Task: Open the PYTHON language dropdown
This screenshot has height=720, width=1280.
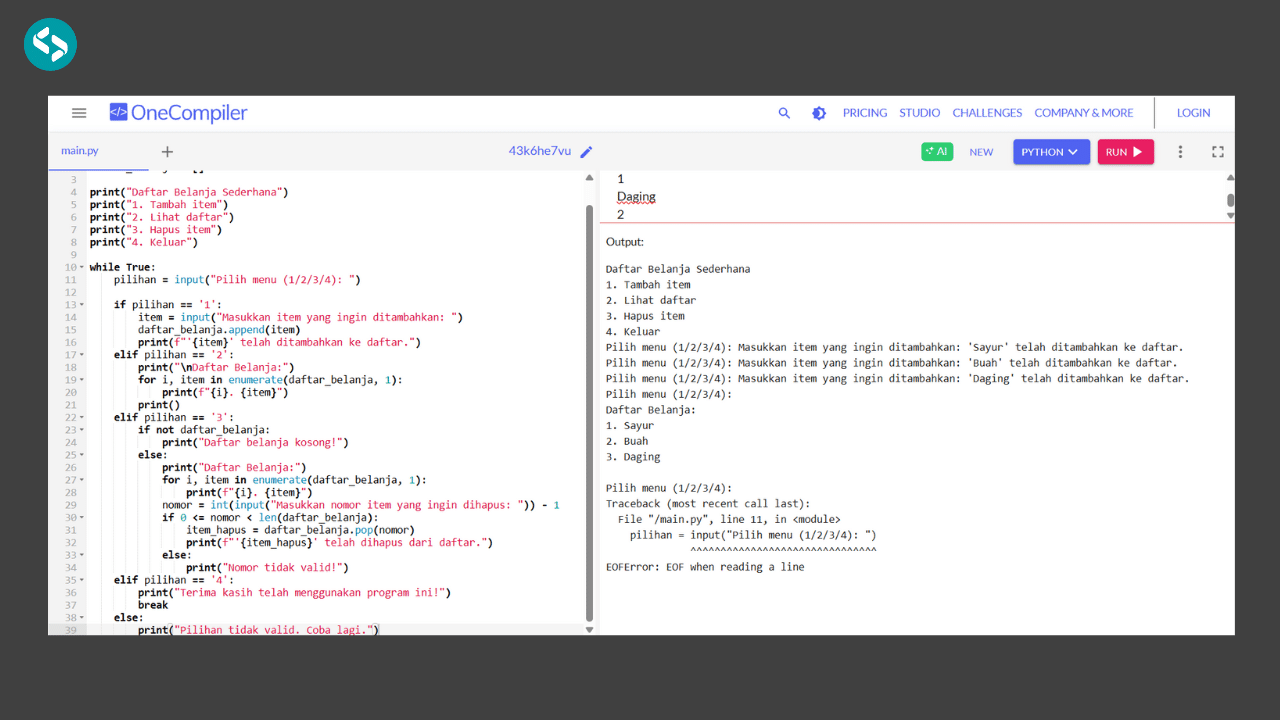Action: [x=1051, y=151]
